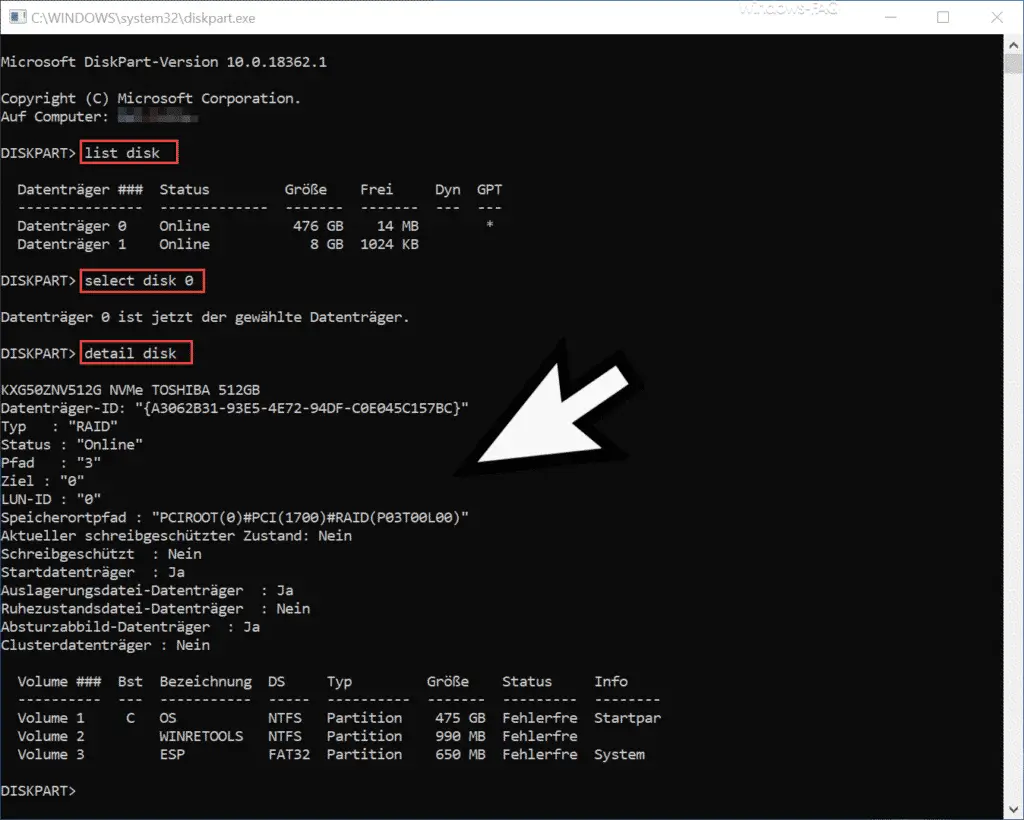Close the diskpart window

997,17
